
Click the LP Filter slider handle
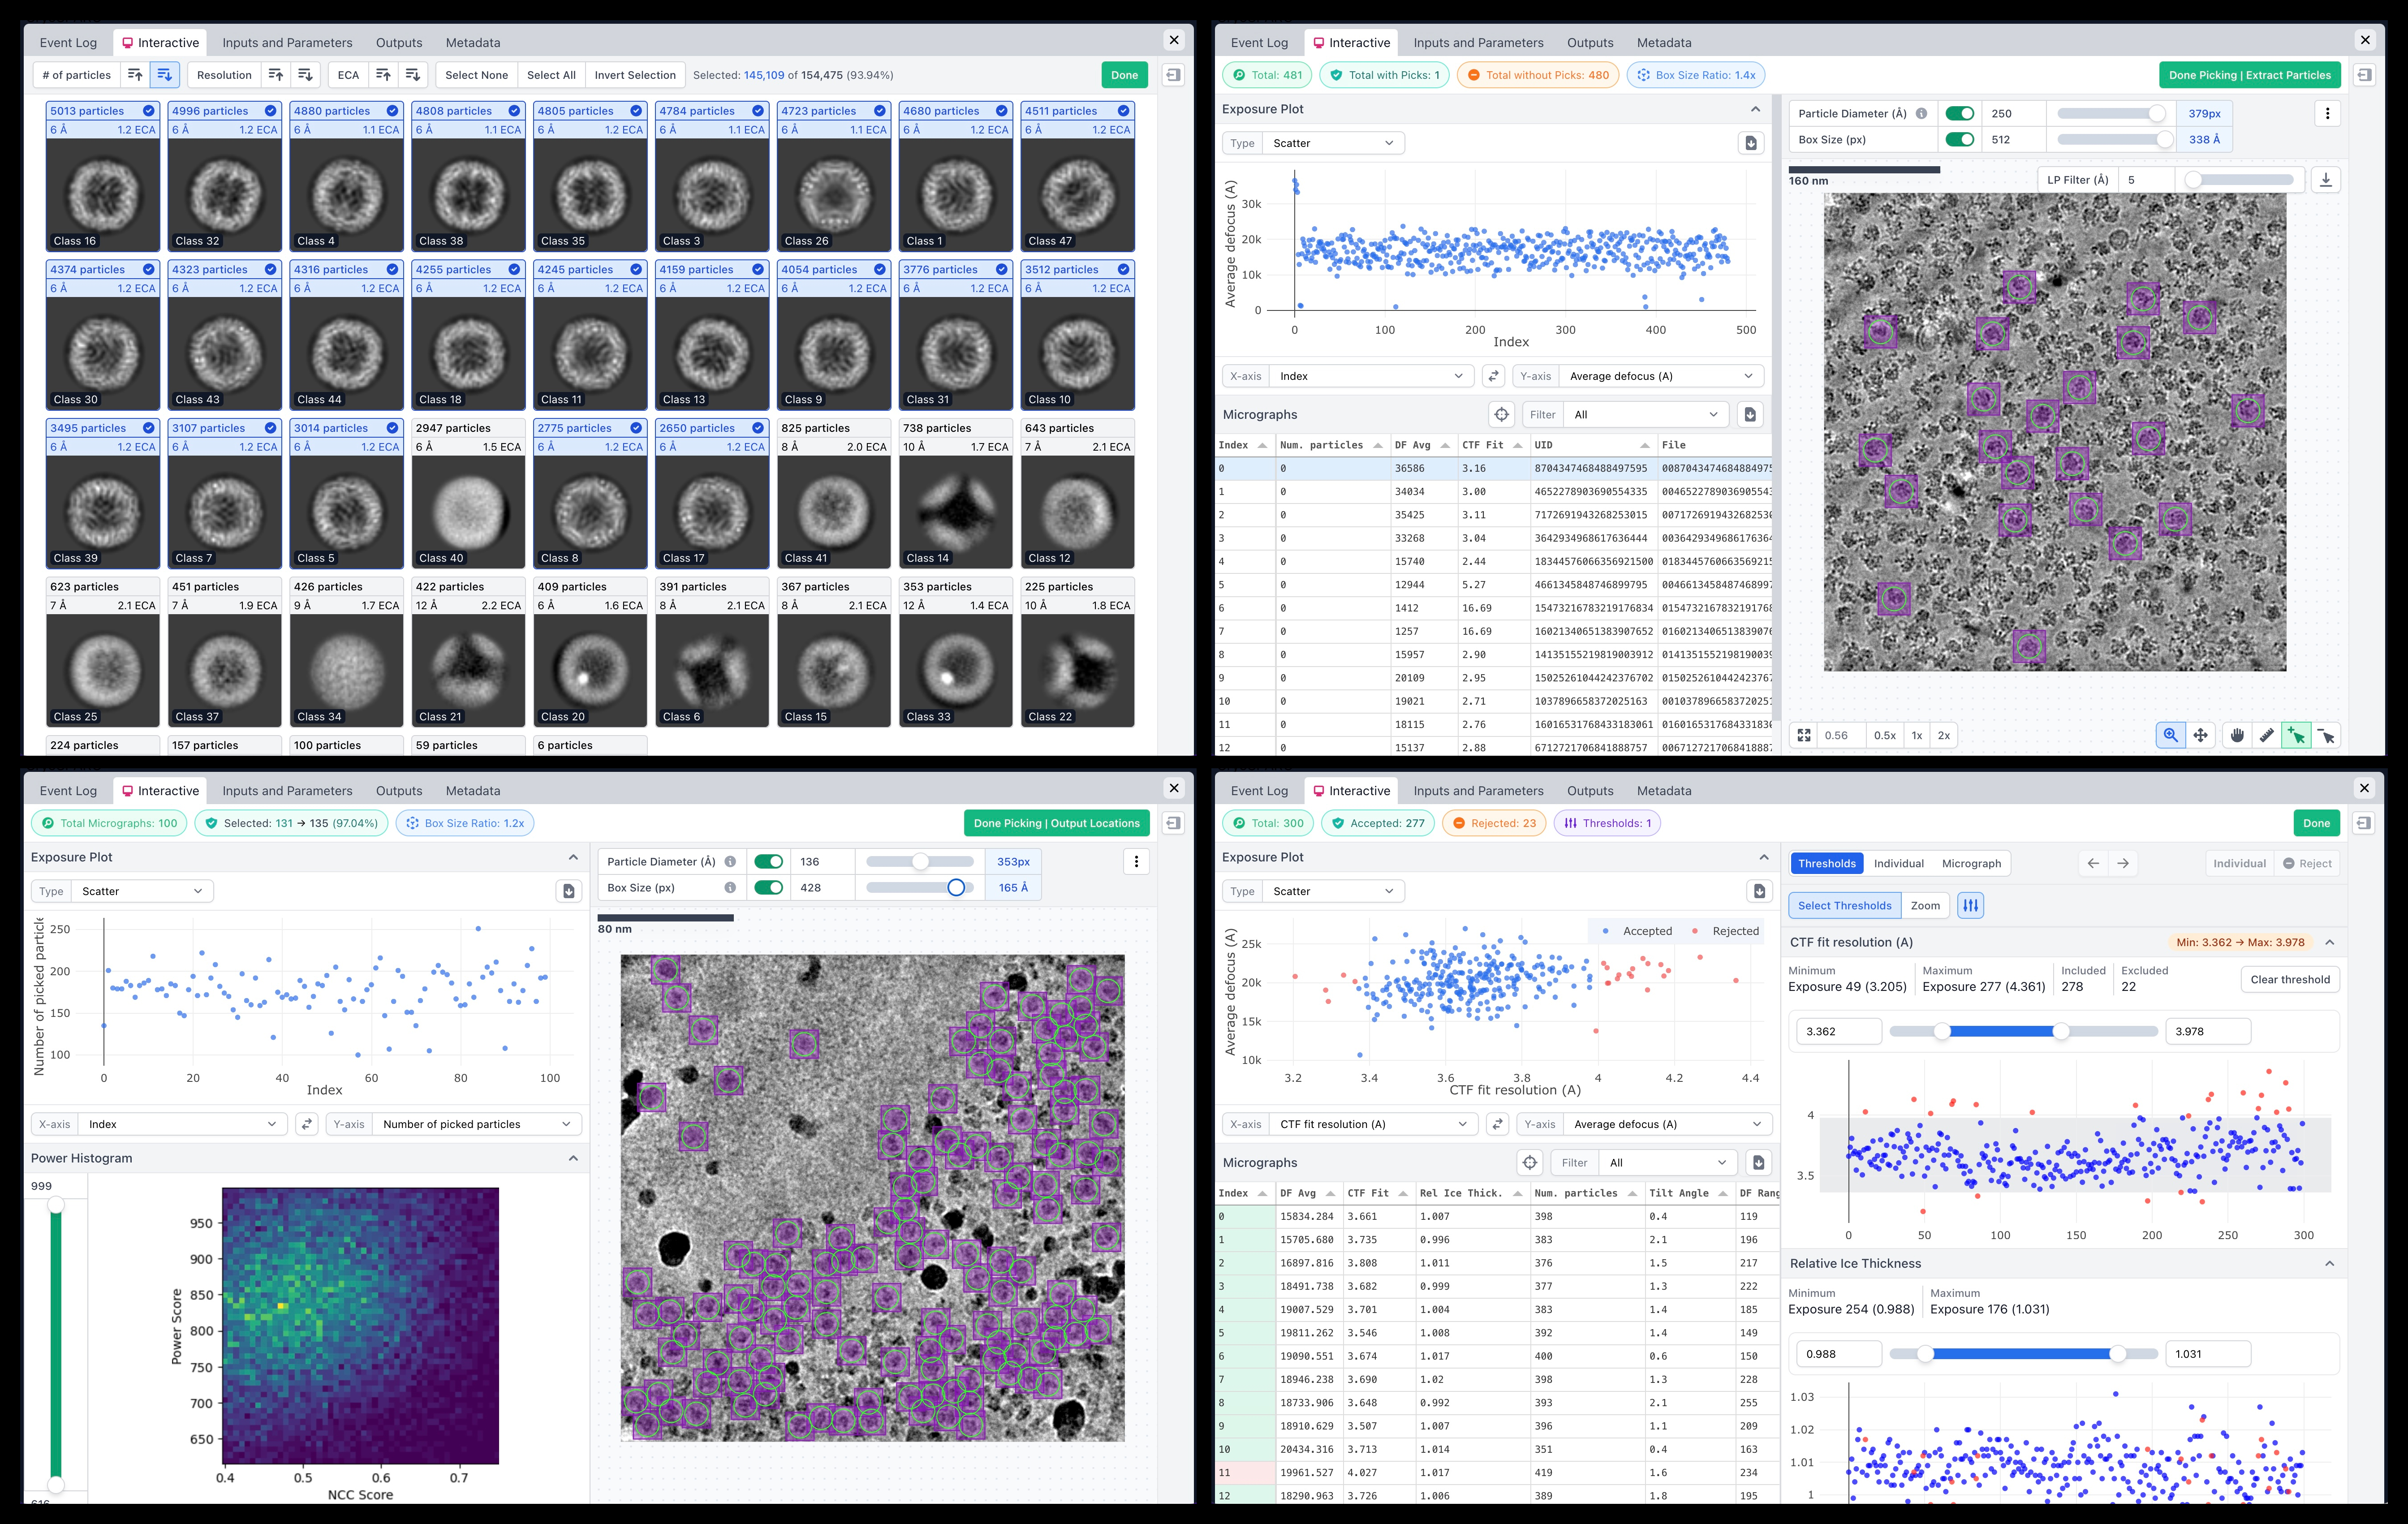[x=2193, y=180]
